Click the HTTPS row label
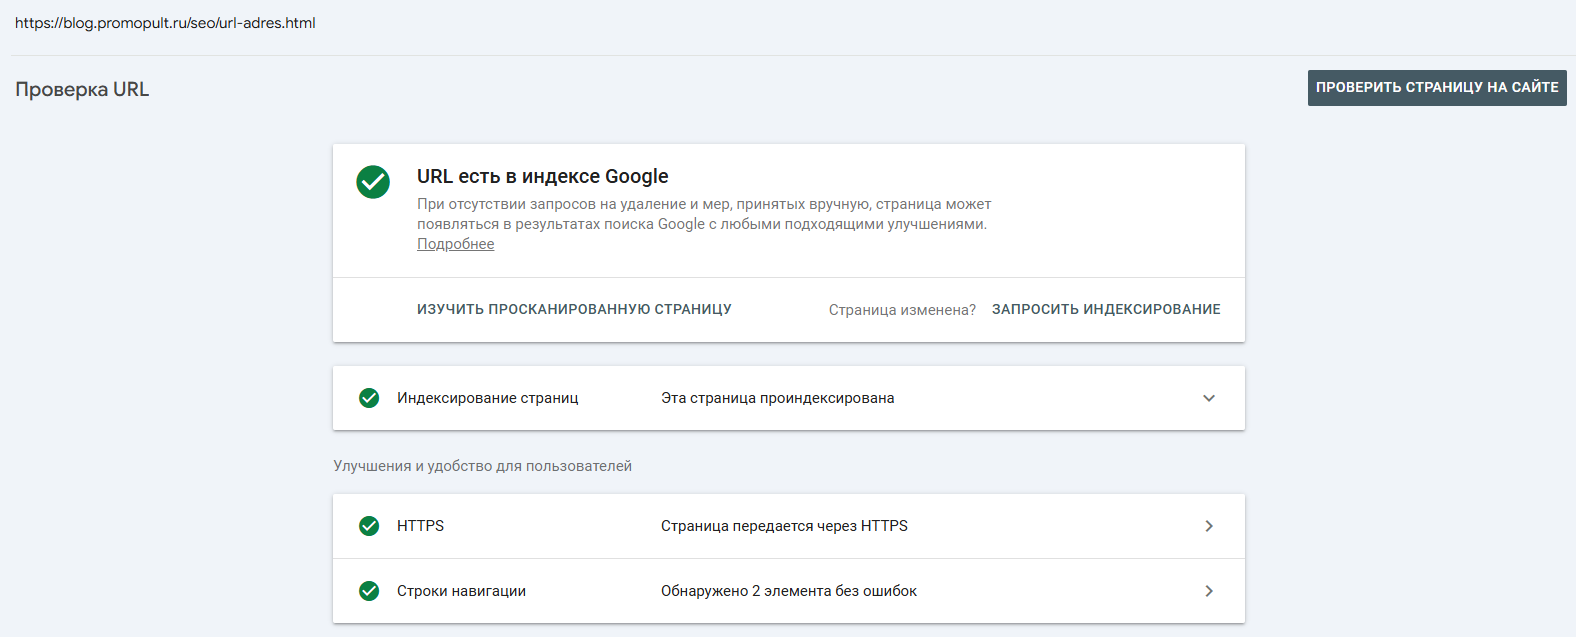This screenshot has width=1576, height=637. click(420, 526)
